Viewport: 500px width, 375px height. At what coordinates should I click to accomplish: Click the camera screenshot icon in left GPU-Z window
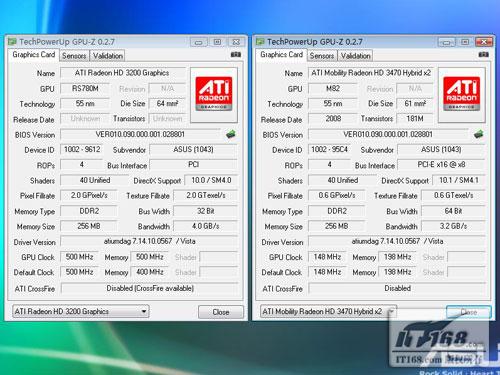click(236, 55)
